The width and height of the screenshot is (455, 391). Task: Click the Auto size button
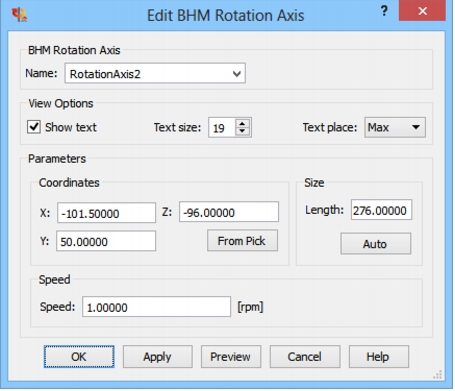(376, 244)
